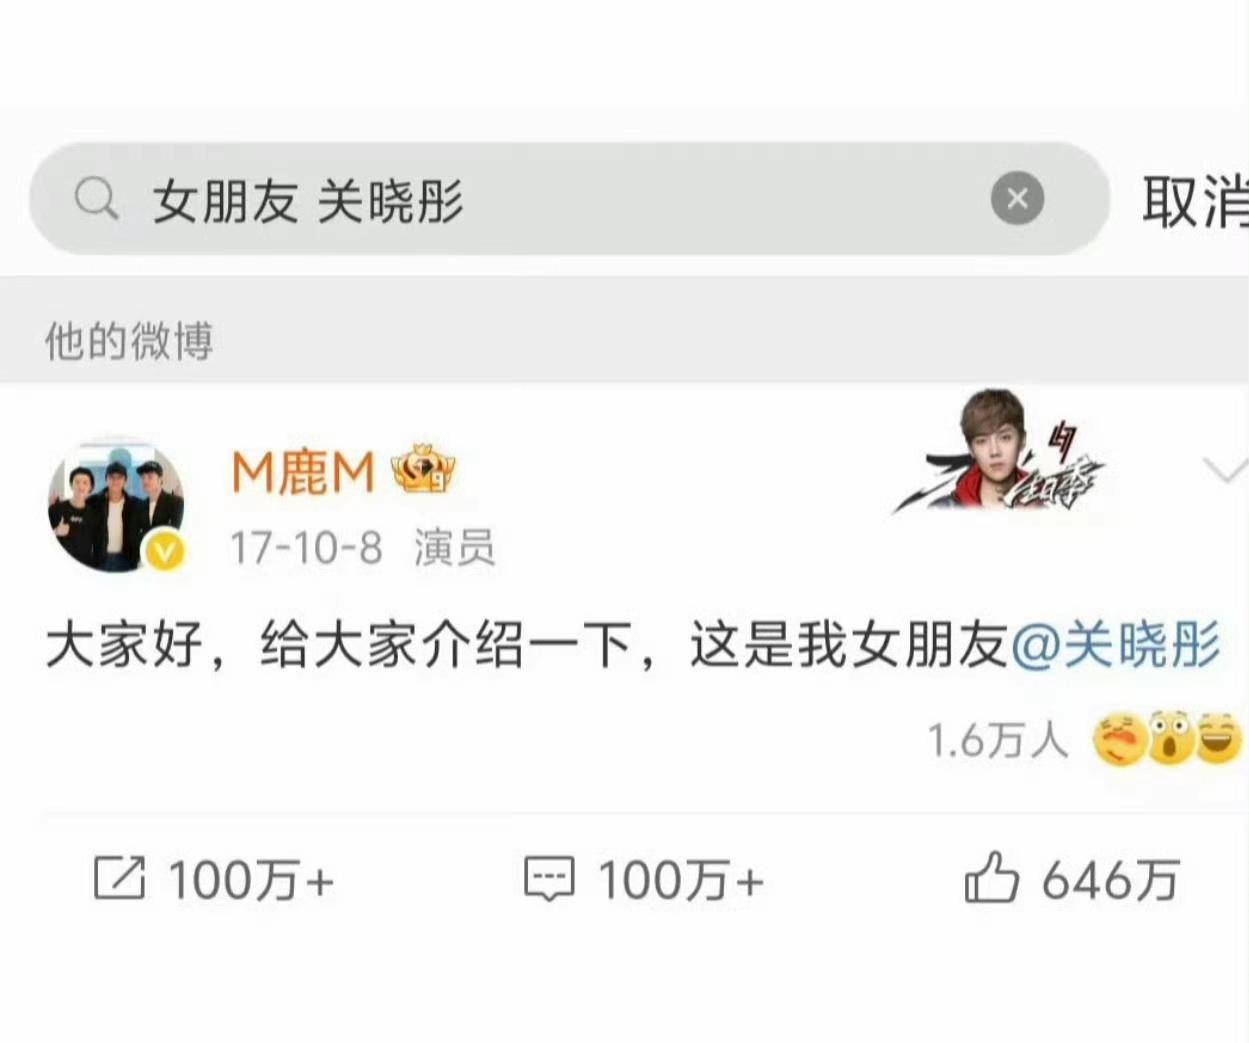Expand the post options chevron

pos(1226,470)
